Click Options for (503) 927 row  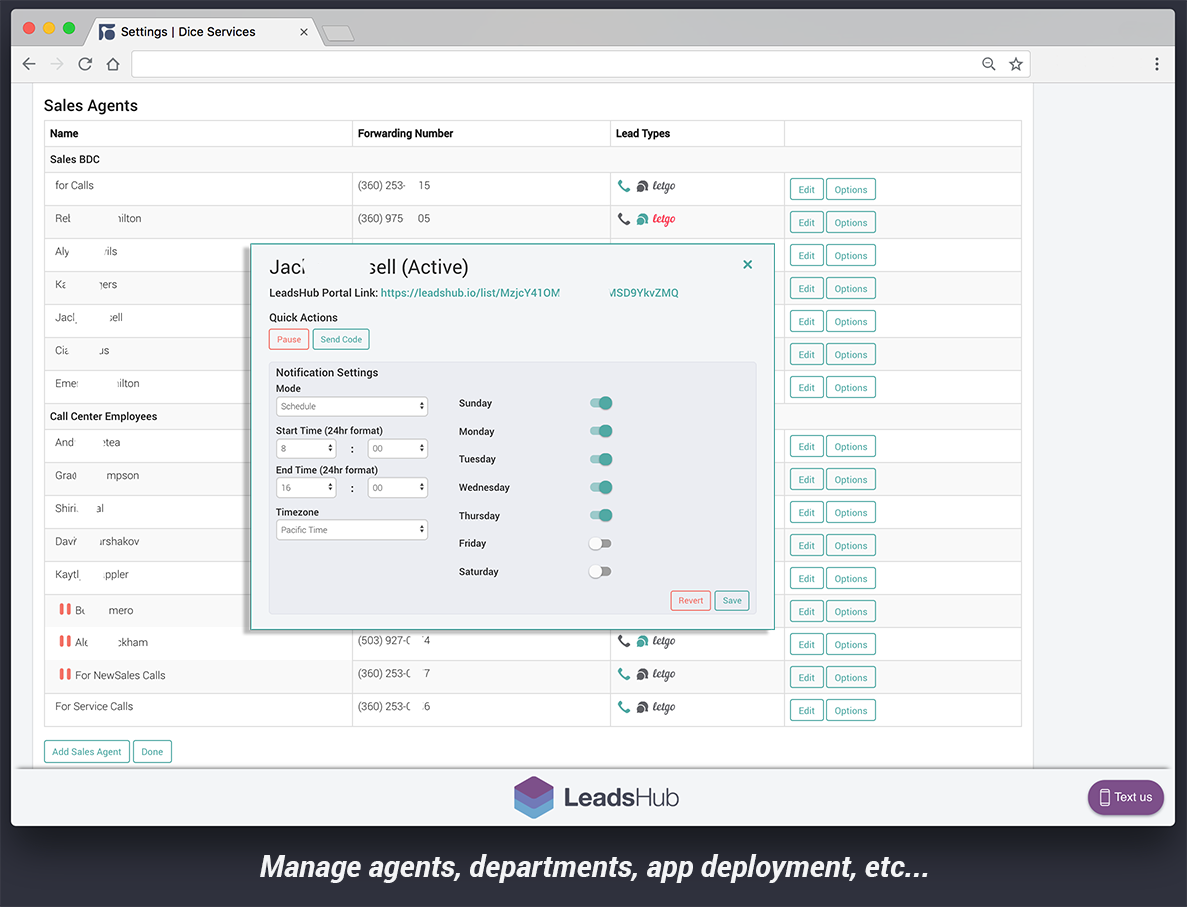click(851, 644)
